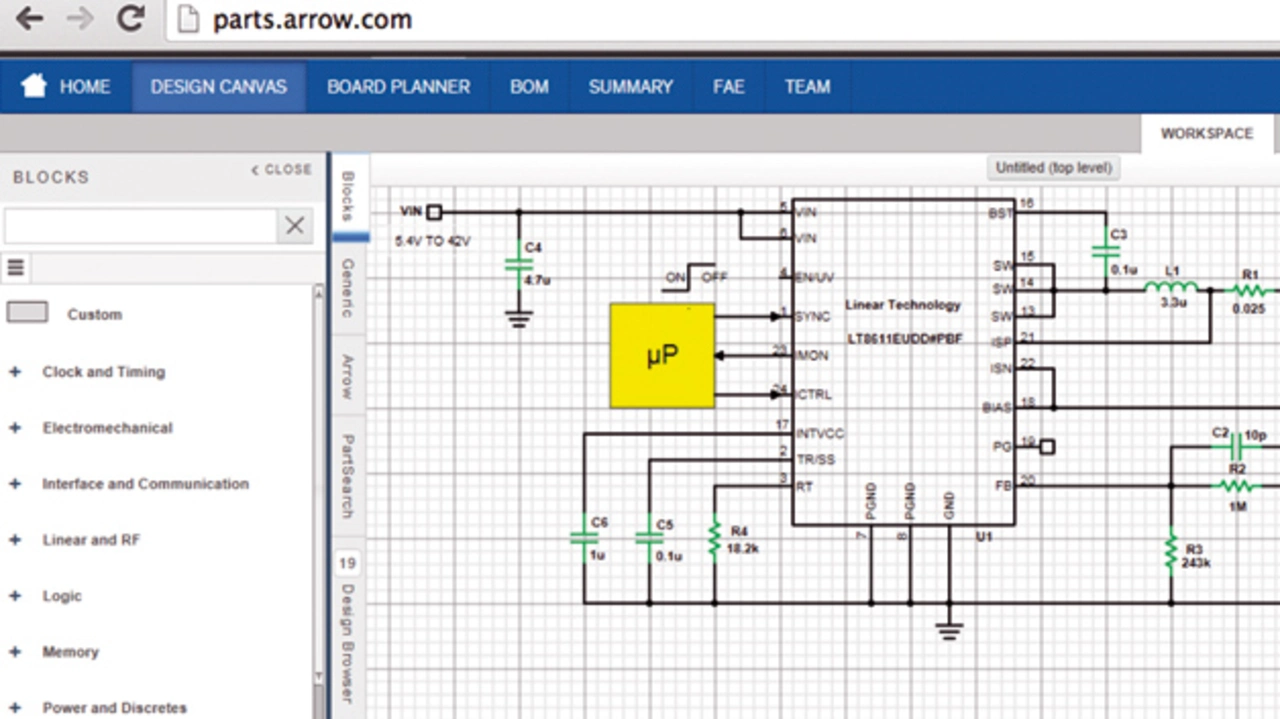Select resistor R2 on the schematic
Image resolution: width=1280 pixels, height=719 pixels.
pos(1237,486)
